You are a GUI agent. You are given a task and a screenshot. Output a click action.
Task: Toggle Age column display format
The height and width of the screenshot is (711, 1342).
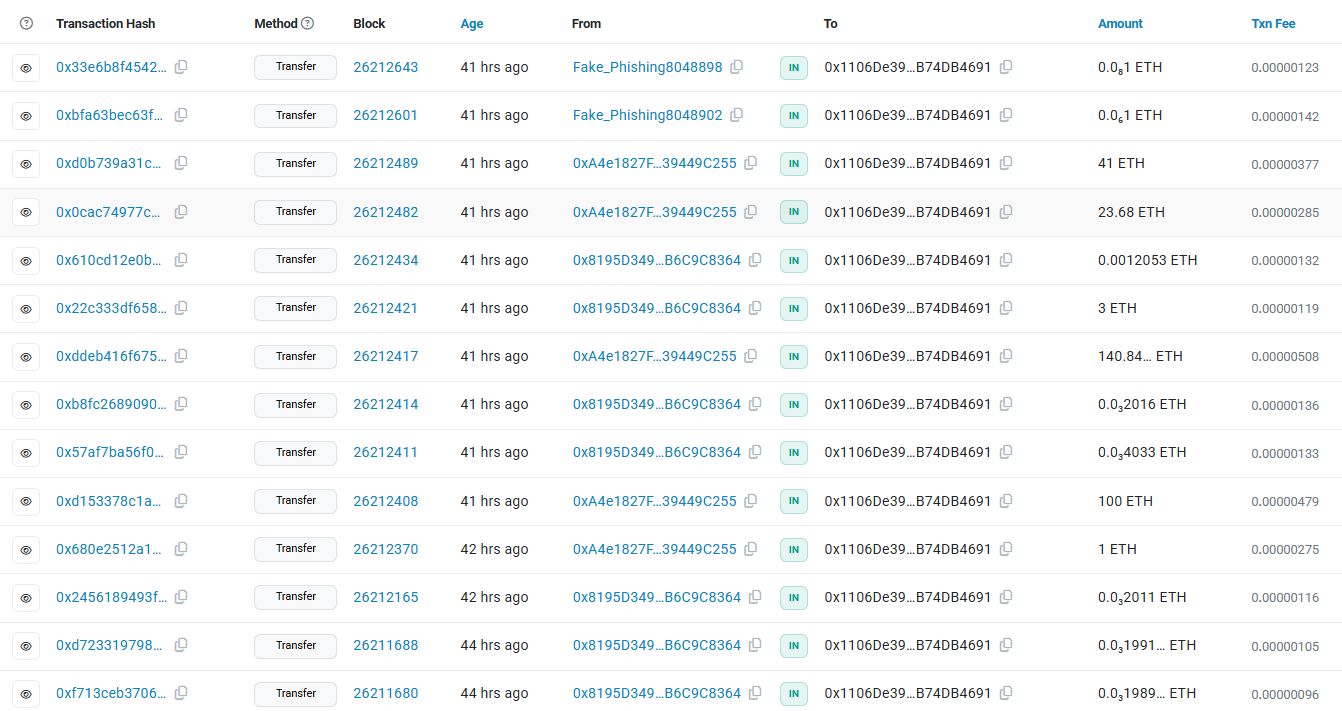click(x=472, y=23)
